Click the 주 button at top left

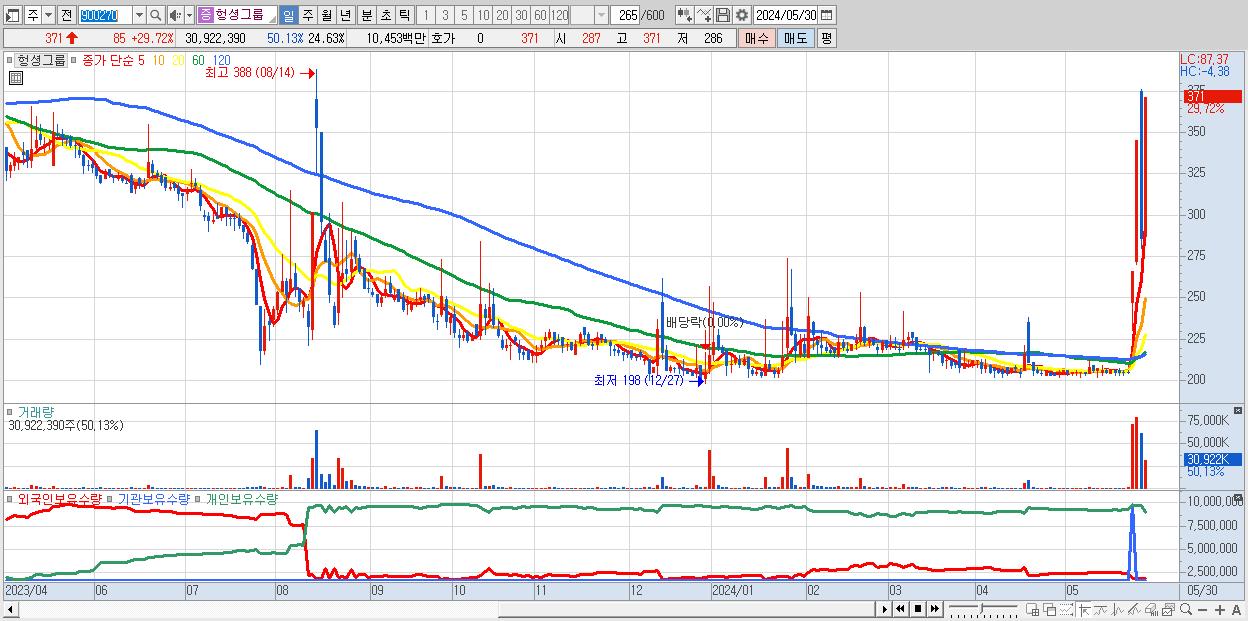pos(32,15)
